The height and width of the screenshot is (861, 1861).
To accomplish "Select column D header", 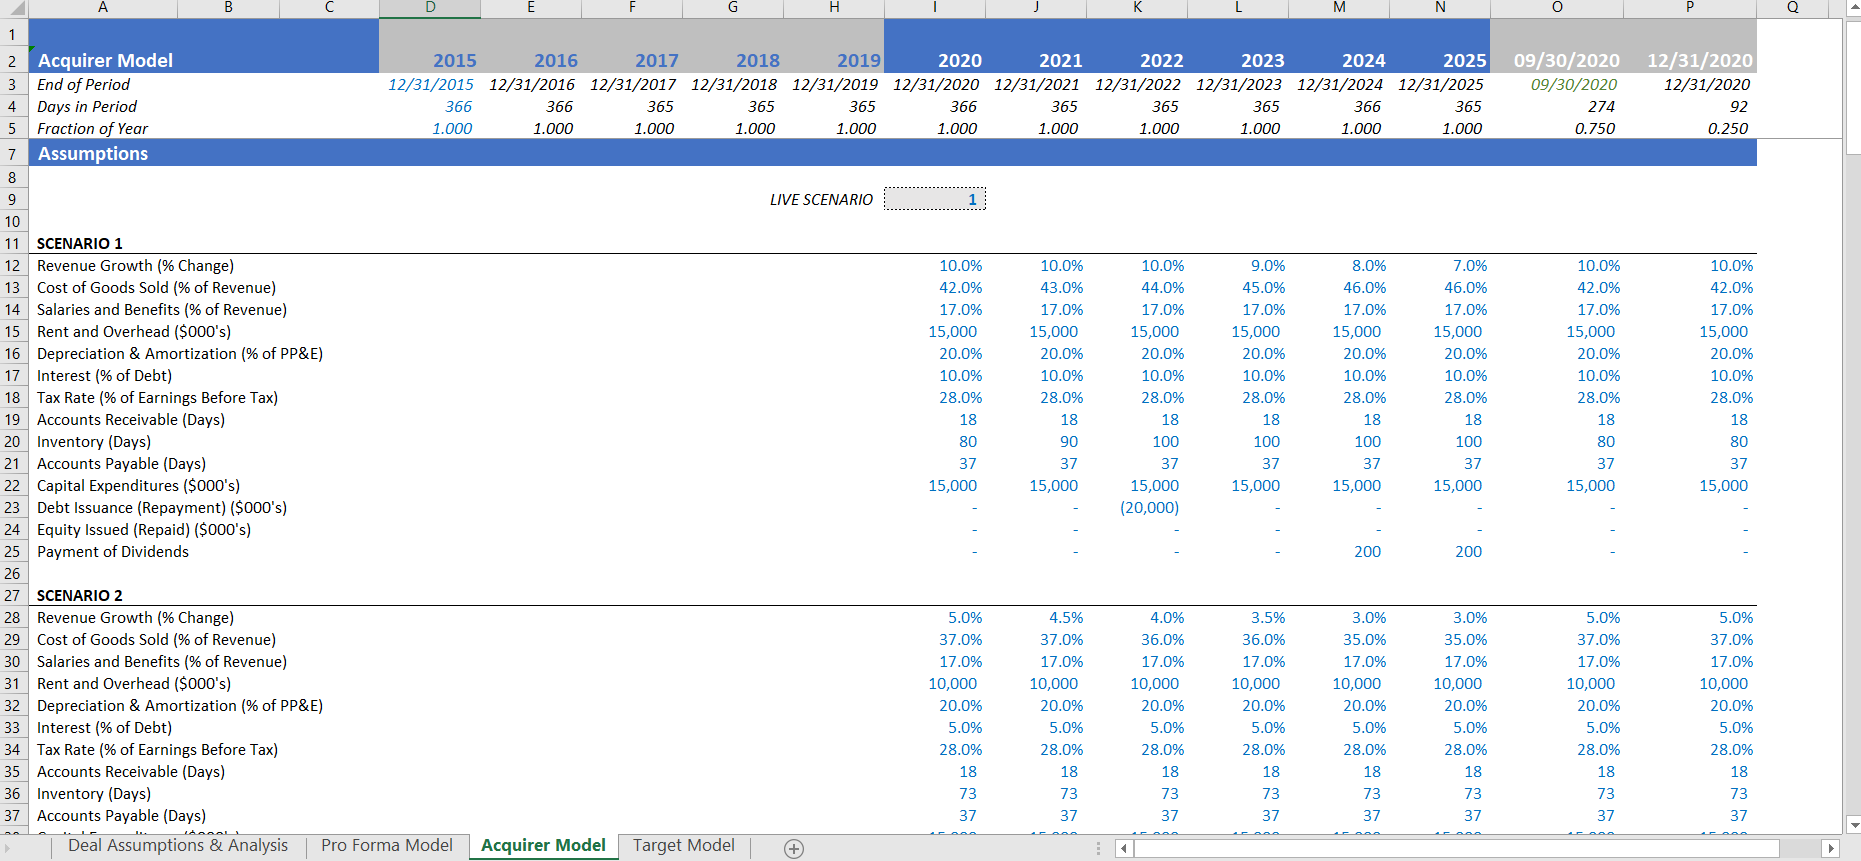I will click(430, 8).
